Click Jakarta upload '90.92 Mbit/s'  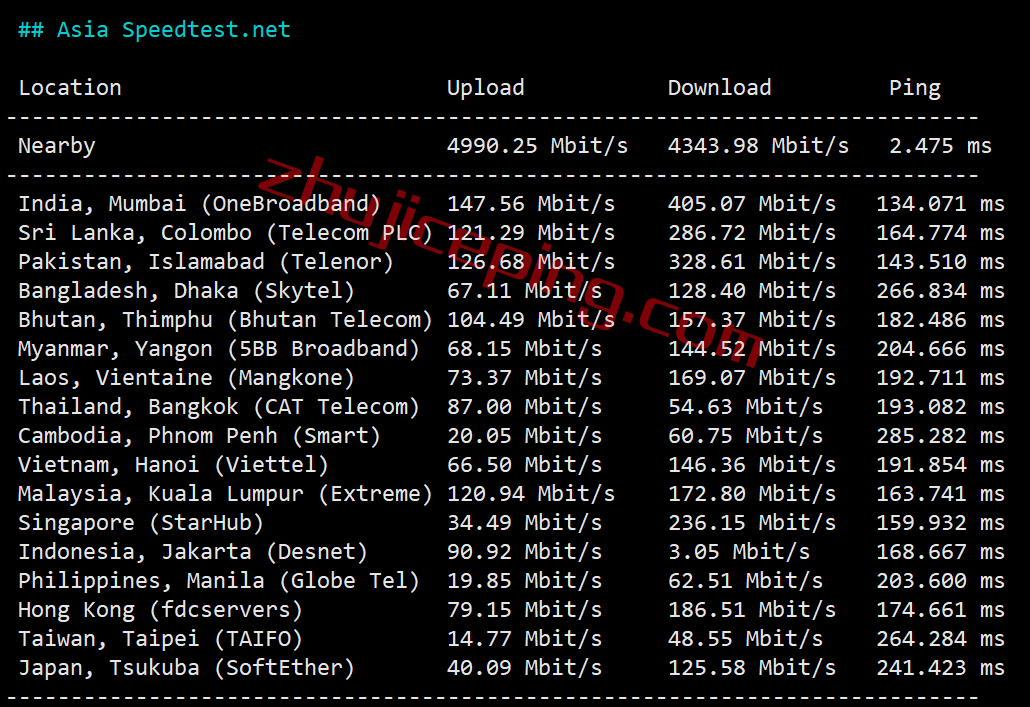(x=524, y=551)
